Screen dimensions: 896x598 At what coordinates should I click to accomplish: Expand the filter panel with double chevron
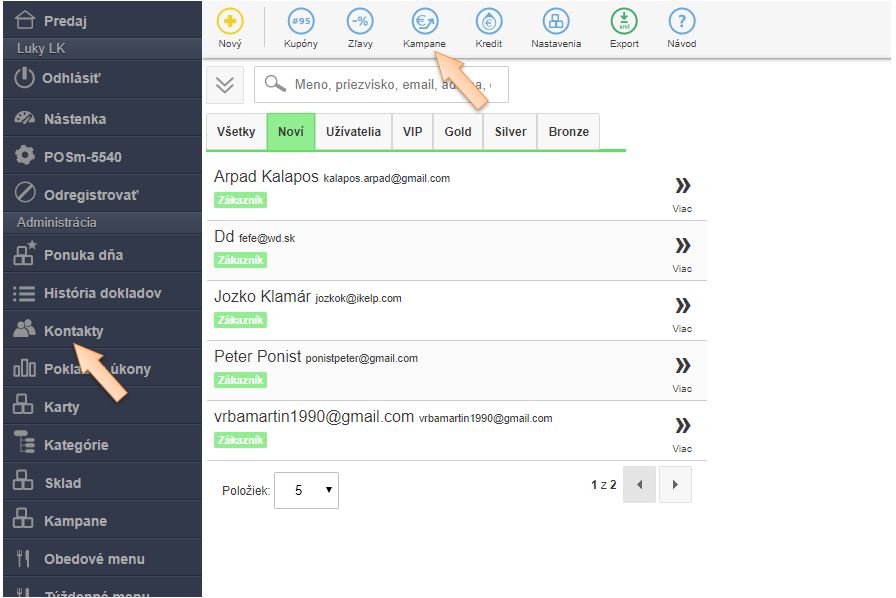coord(225,86)
